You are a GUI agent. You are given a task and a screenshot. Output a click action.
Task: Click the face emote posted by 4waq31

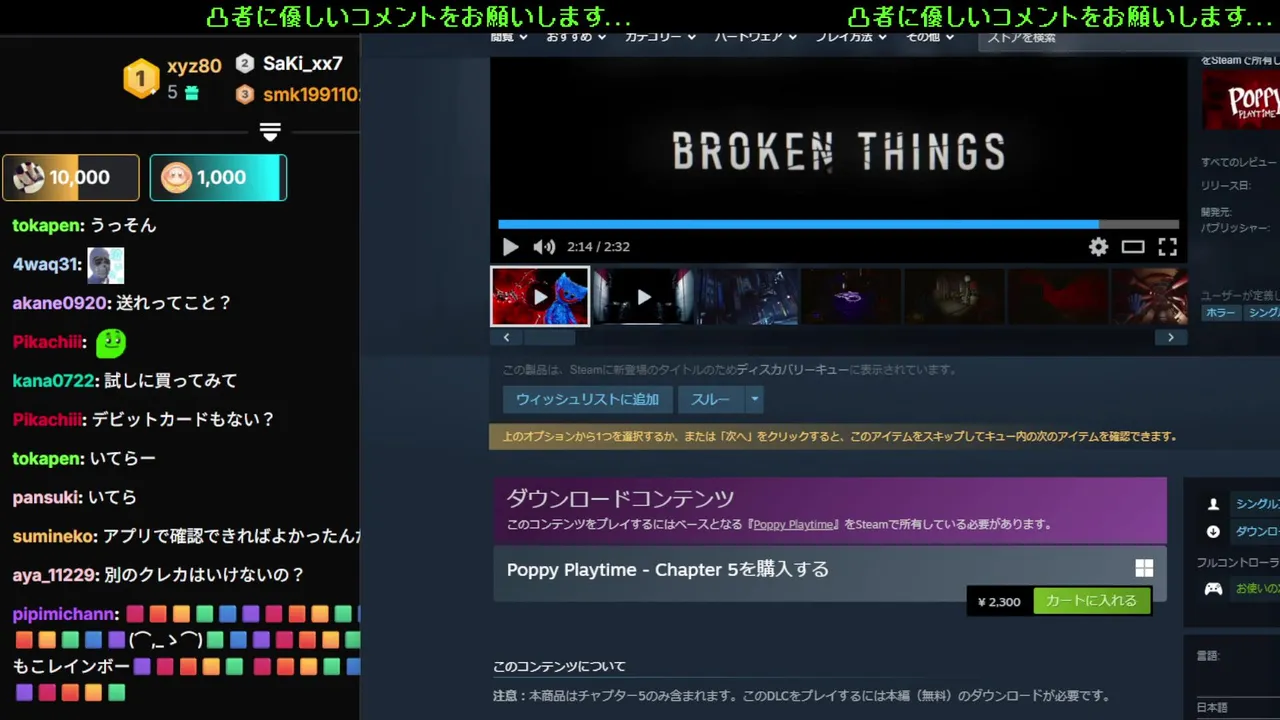[x=106, y=265]
